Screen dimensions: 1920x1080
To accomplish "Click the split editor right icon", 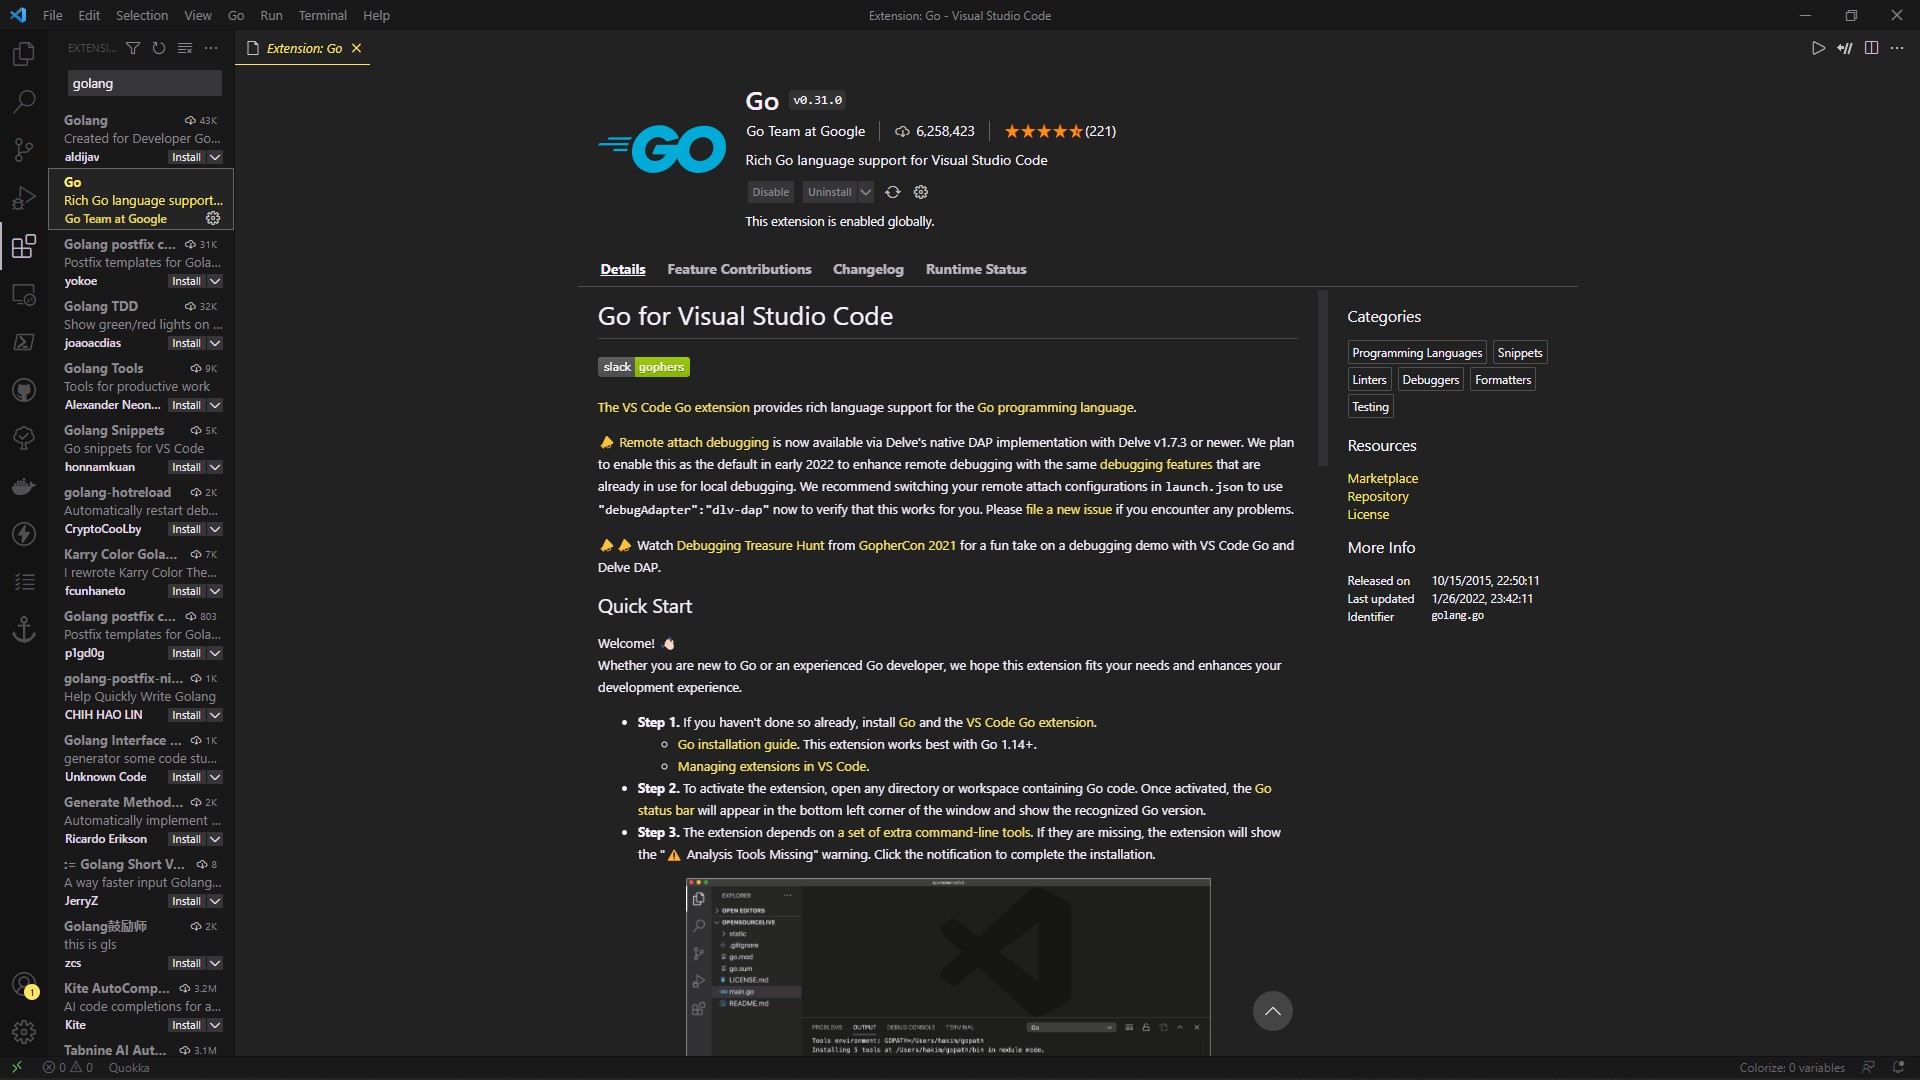I will pos(1871,48).
